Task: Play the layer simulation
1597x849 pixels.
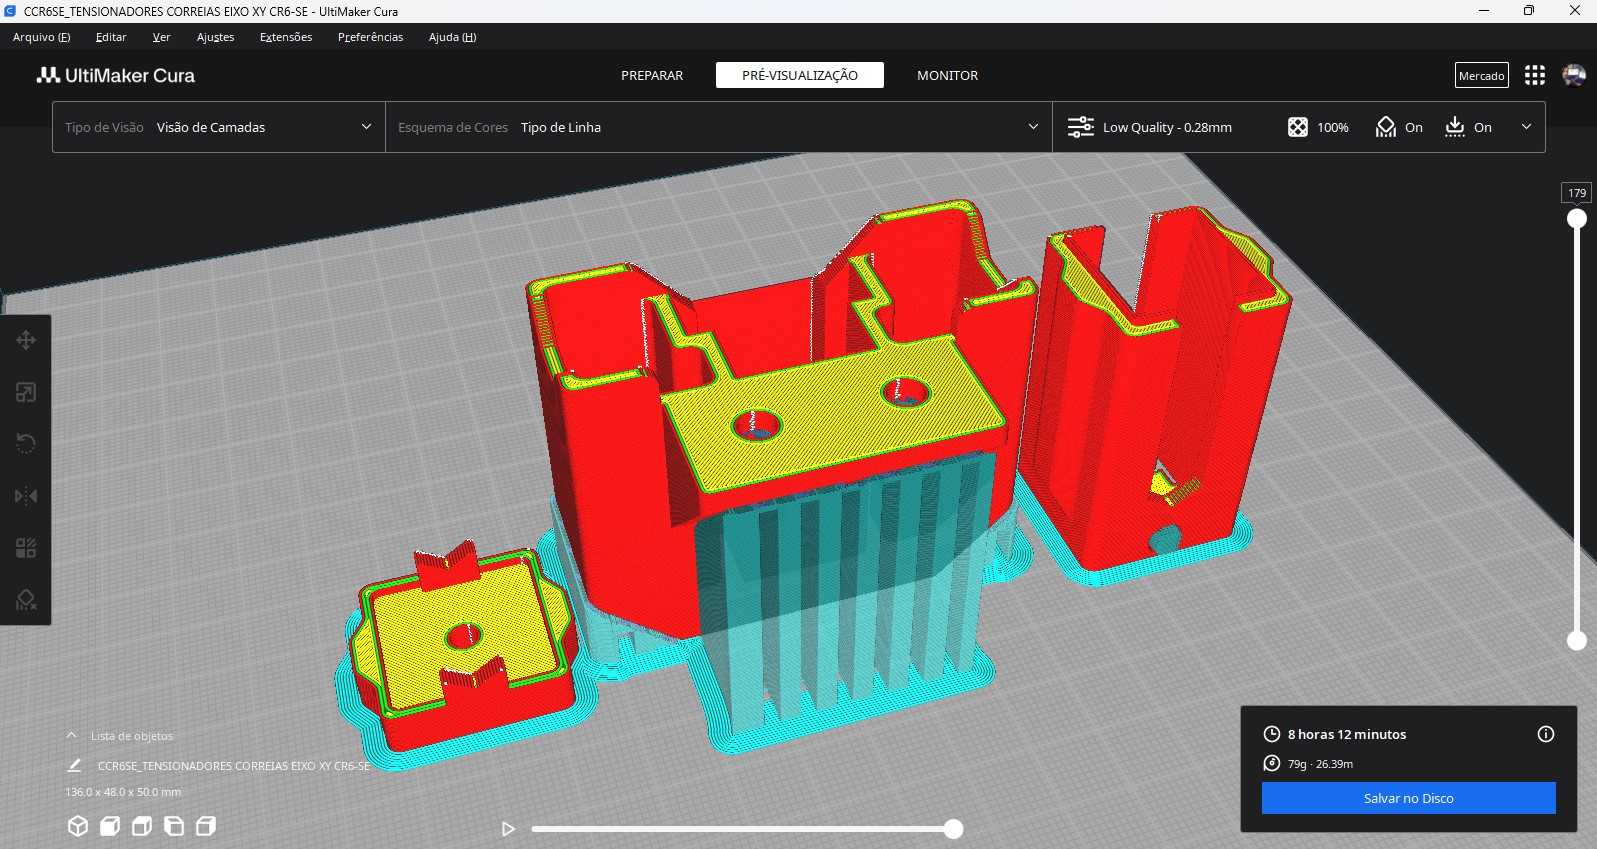Action: pyautogui.click(x=508, y=829)
